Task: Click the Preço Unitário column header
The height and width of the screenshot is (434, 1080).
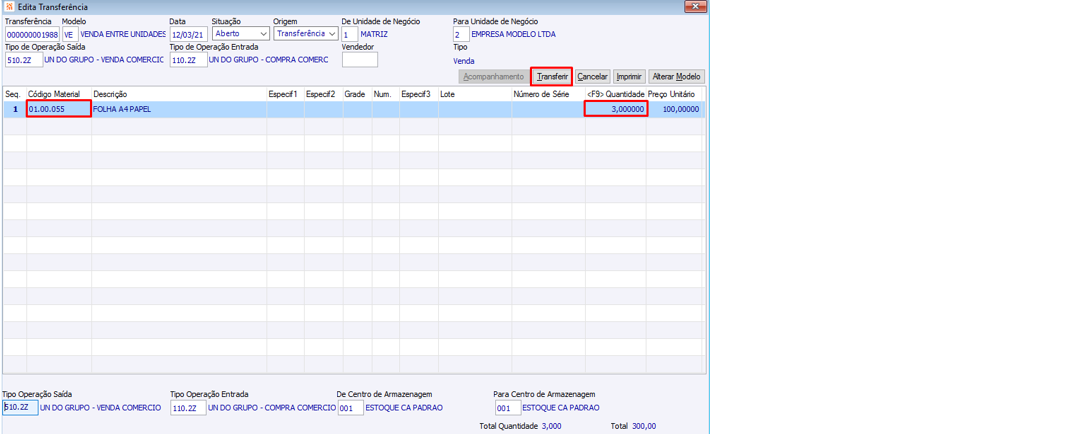Action: coord(674,94)
